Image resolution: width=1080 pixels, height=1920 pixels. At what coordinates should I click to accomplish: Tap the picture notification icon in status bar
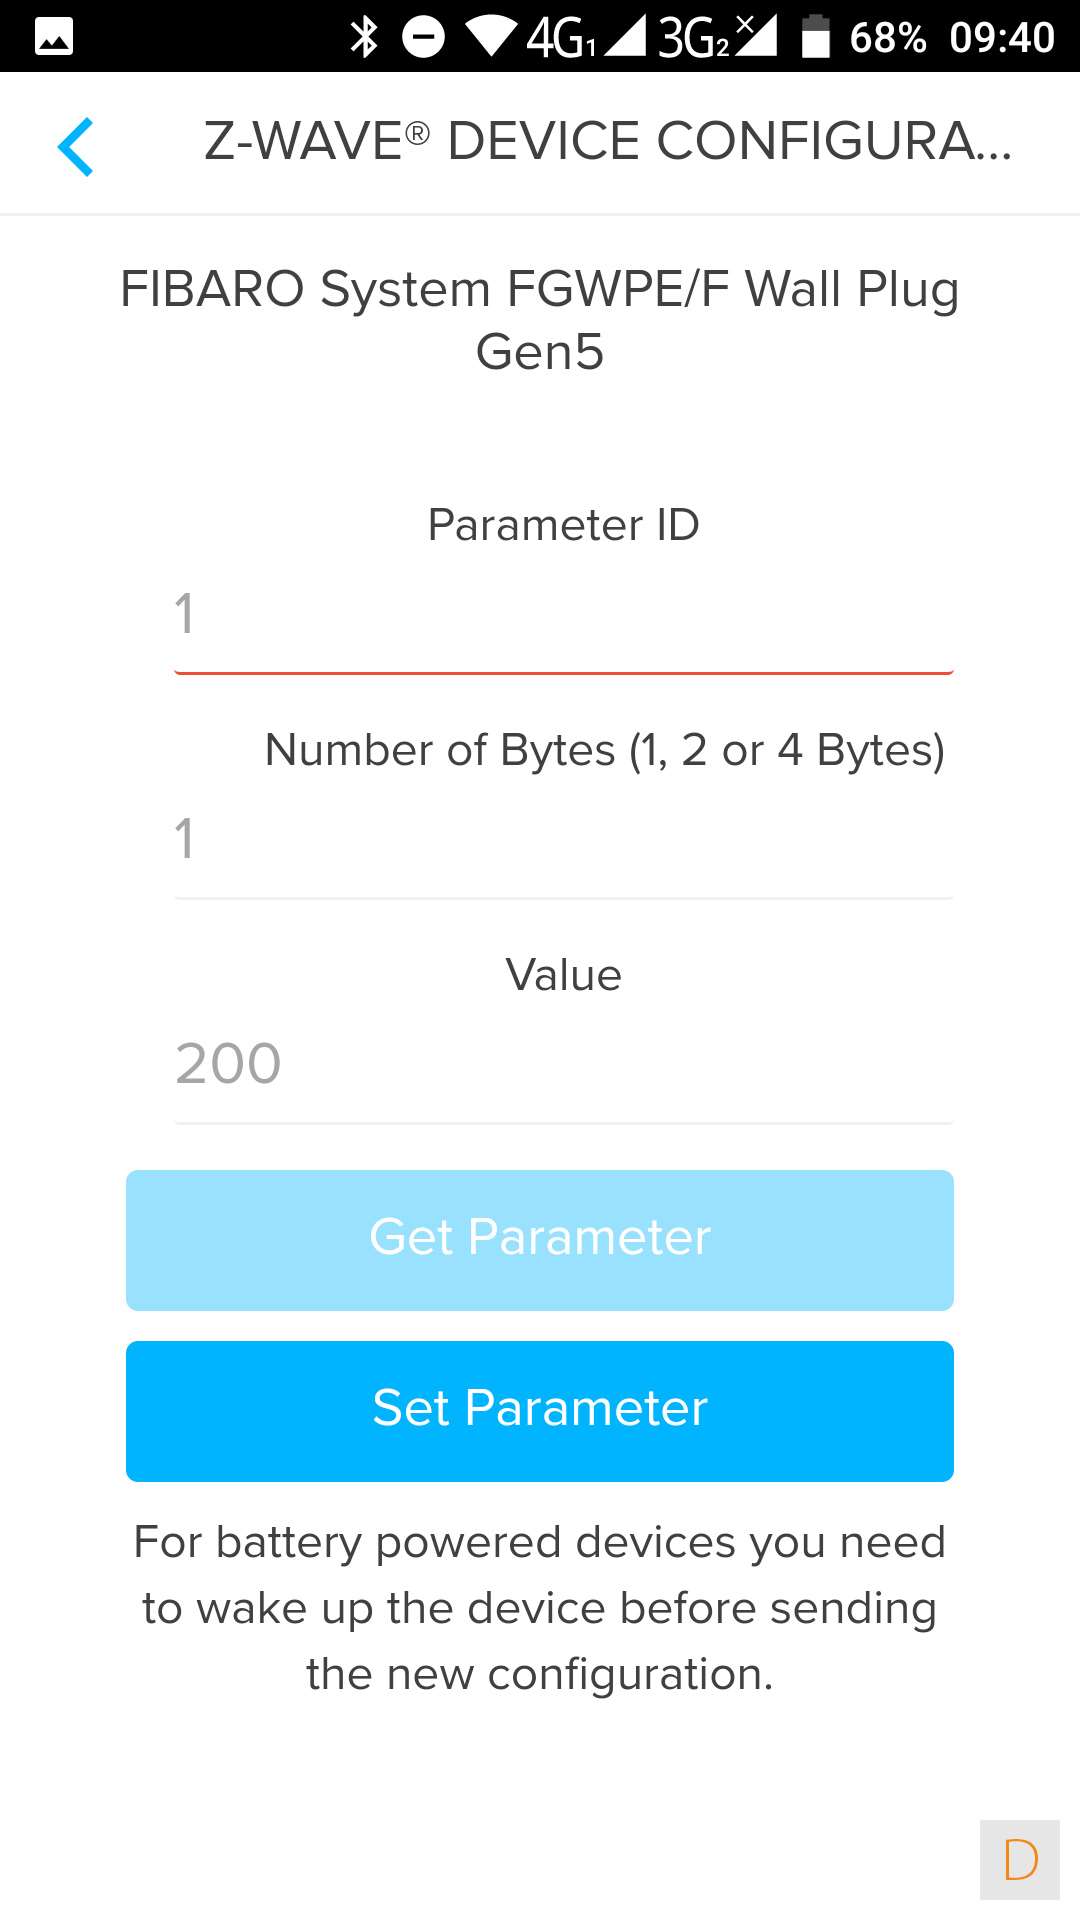tap(54, 37)
